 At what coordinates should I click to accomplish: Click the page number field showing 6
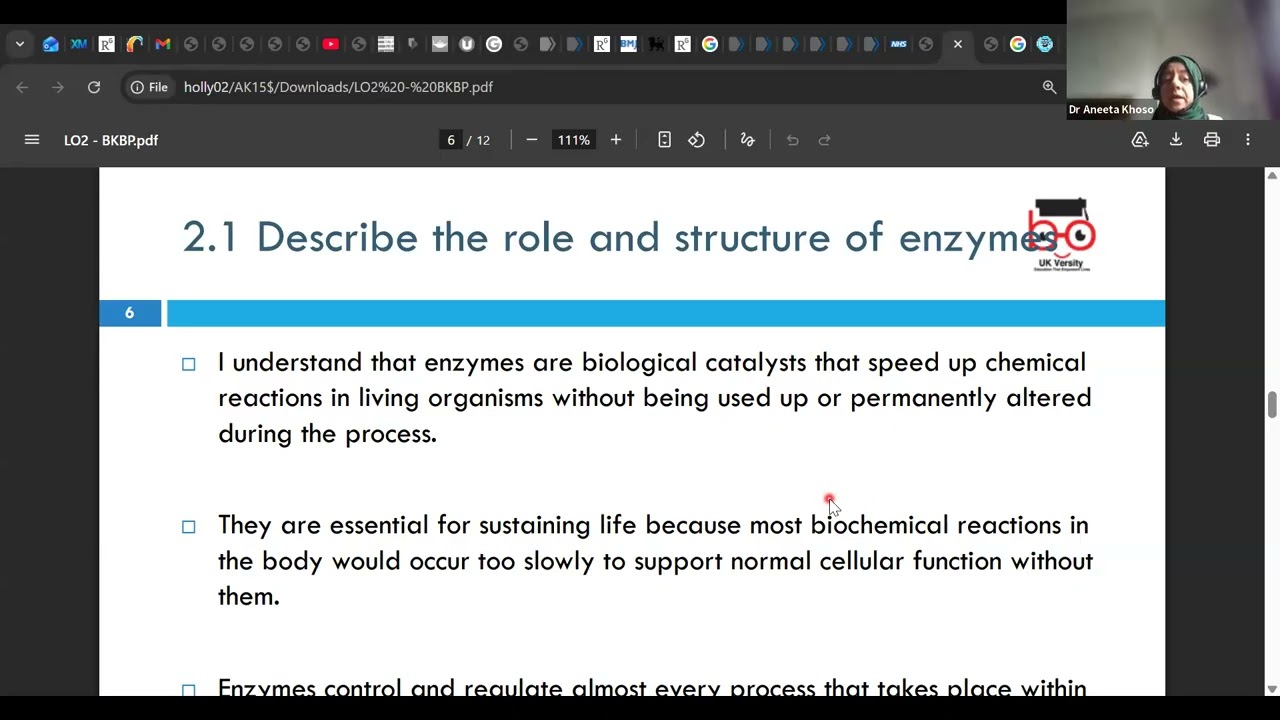tap(451, 140)
